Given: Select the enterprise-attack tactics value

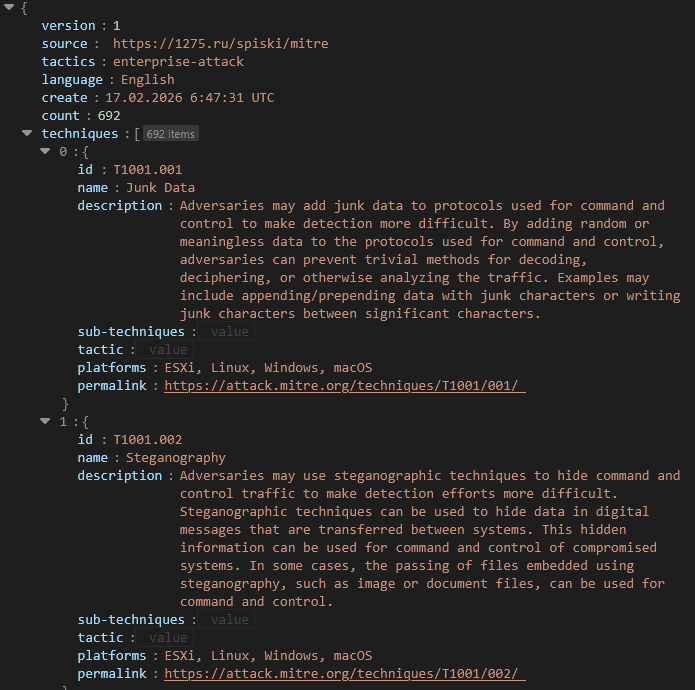Looking at the screenshot, I should tap(178, 62).
